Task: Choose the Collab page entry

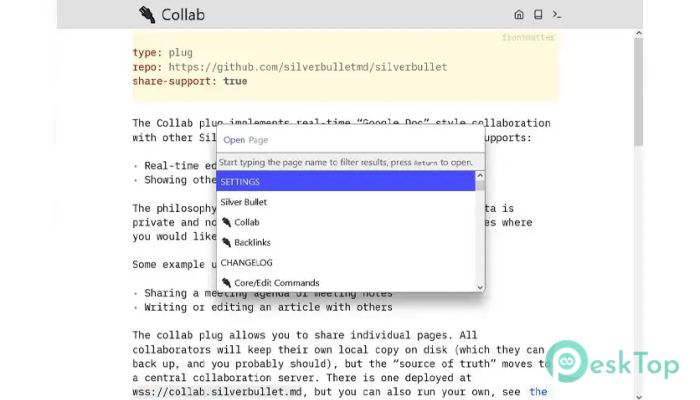Action: tap(346, 222)
